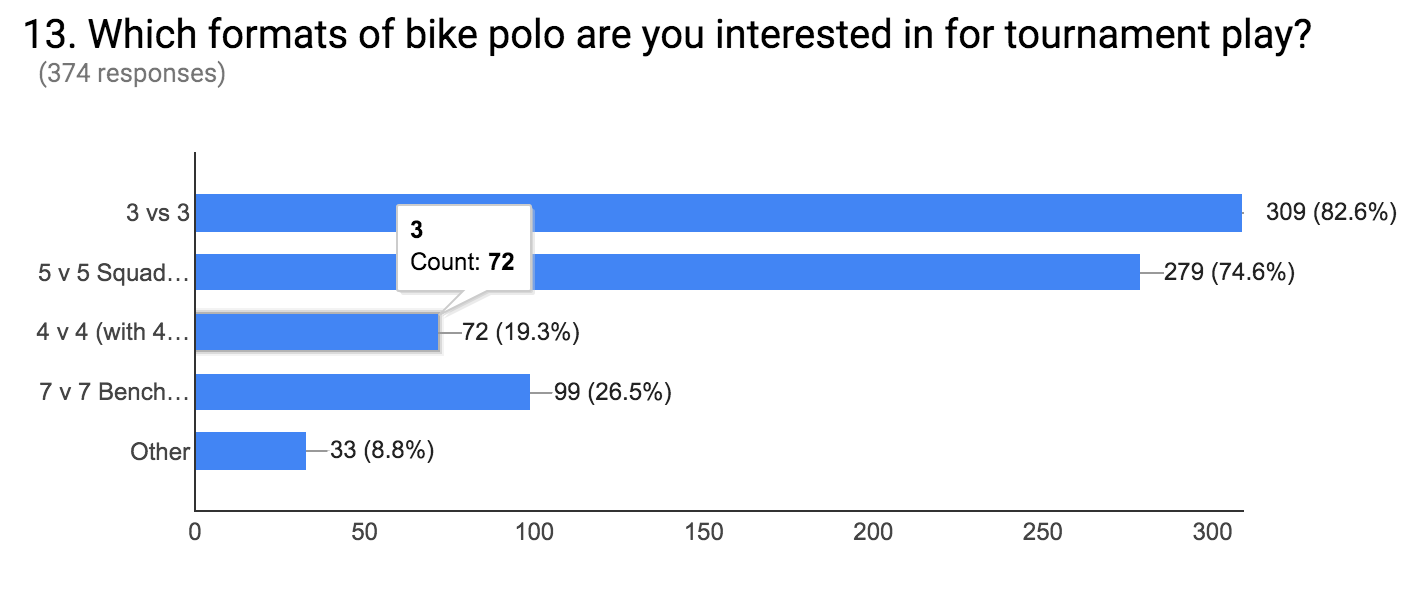
Task: Click the 33 (8.8%) value label
Action: [382, 451]
